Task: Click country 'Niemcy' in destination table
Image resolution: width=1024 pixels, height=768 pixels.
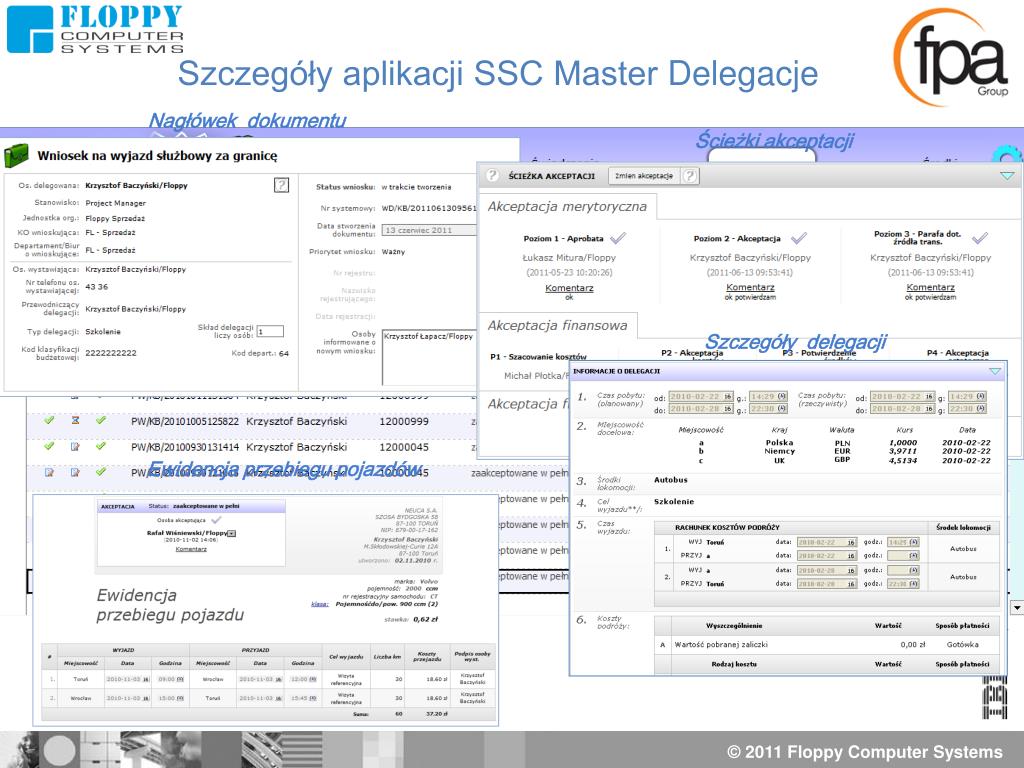Action: click(780, 451)
